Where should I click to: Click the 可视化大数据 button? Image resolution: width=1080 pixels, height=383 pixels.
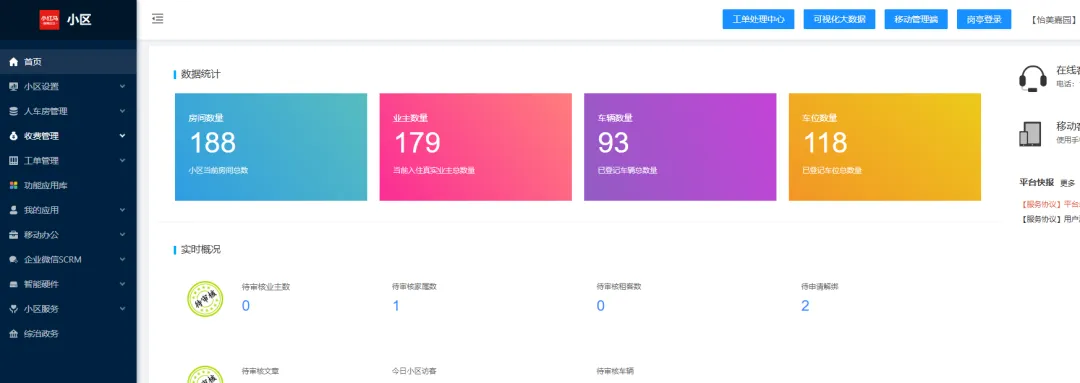[x=839, y=19]
